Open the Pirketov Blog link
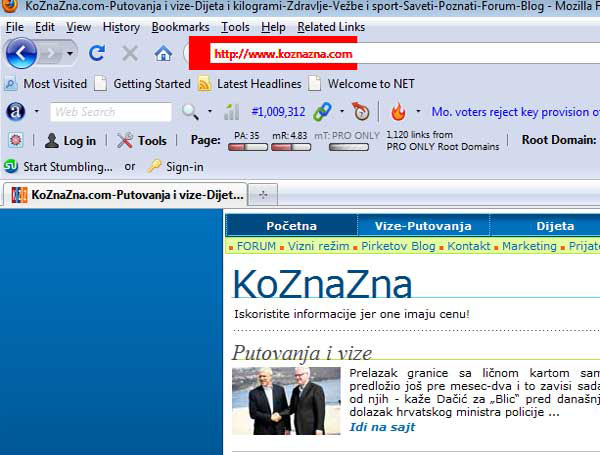This screenshot has width=600, height=455. (398, 246)
